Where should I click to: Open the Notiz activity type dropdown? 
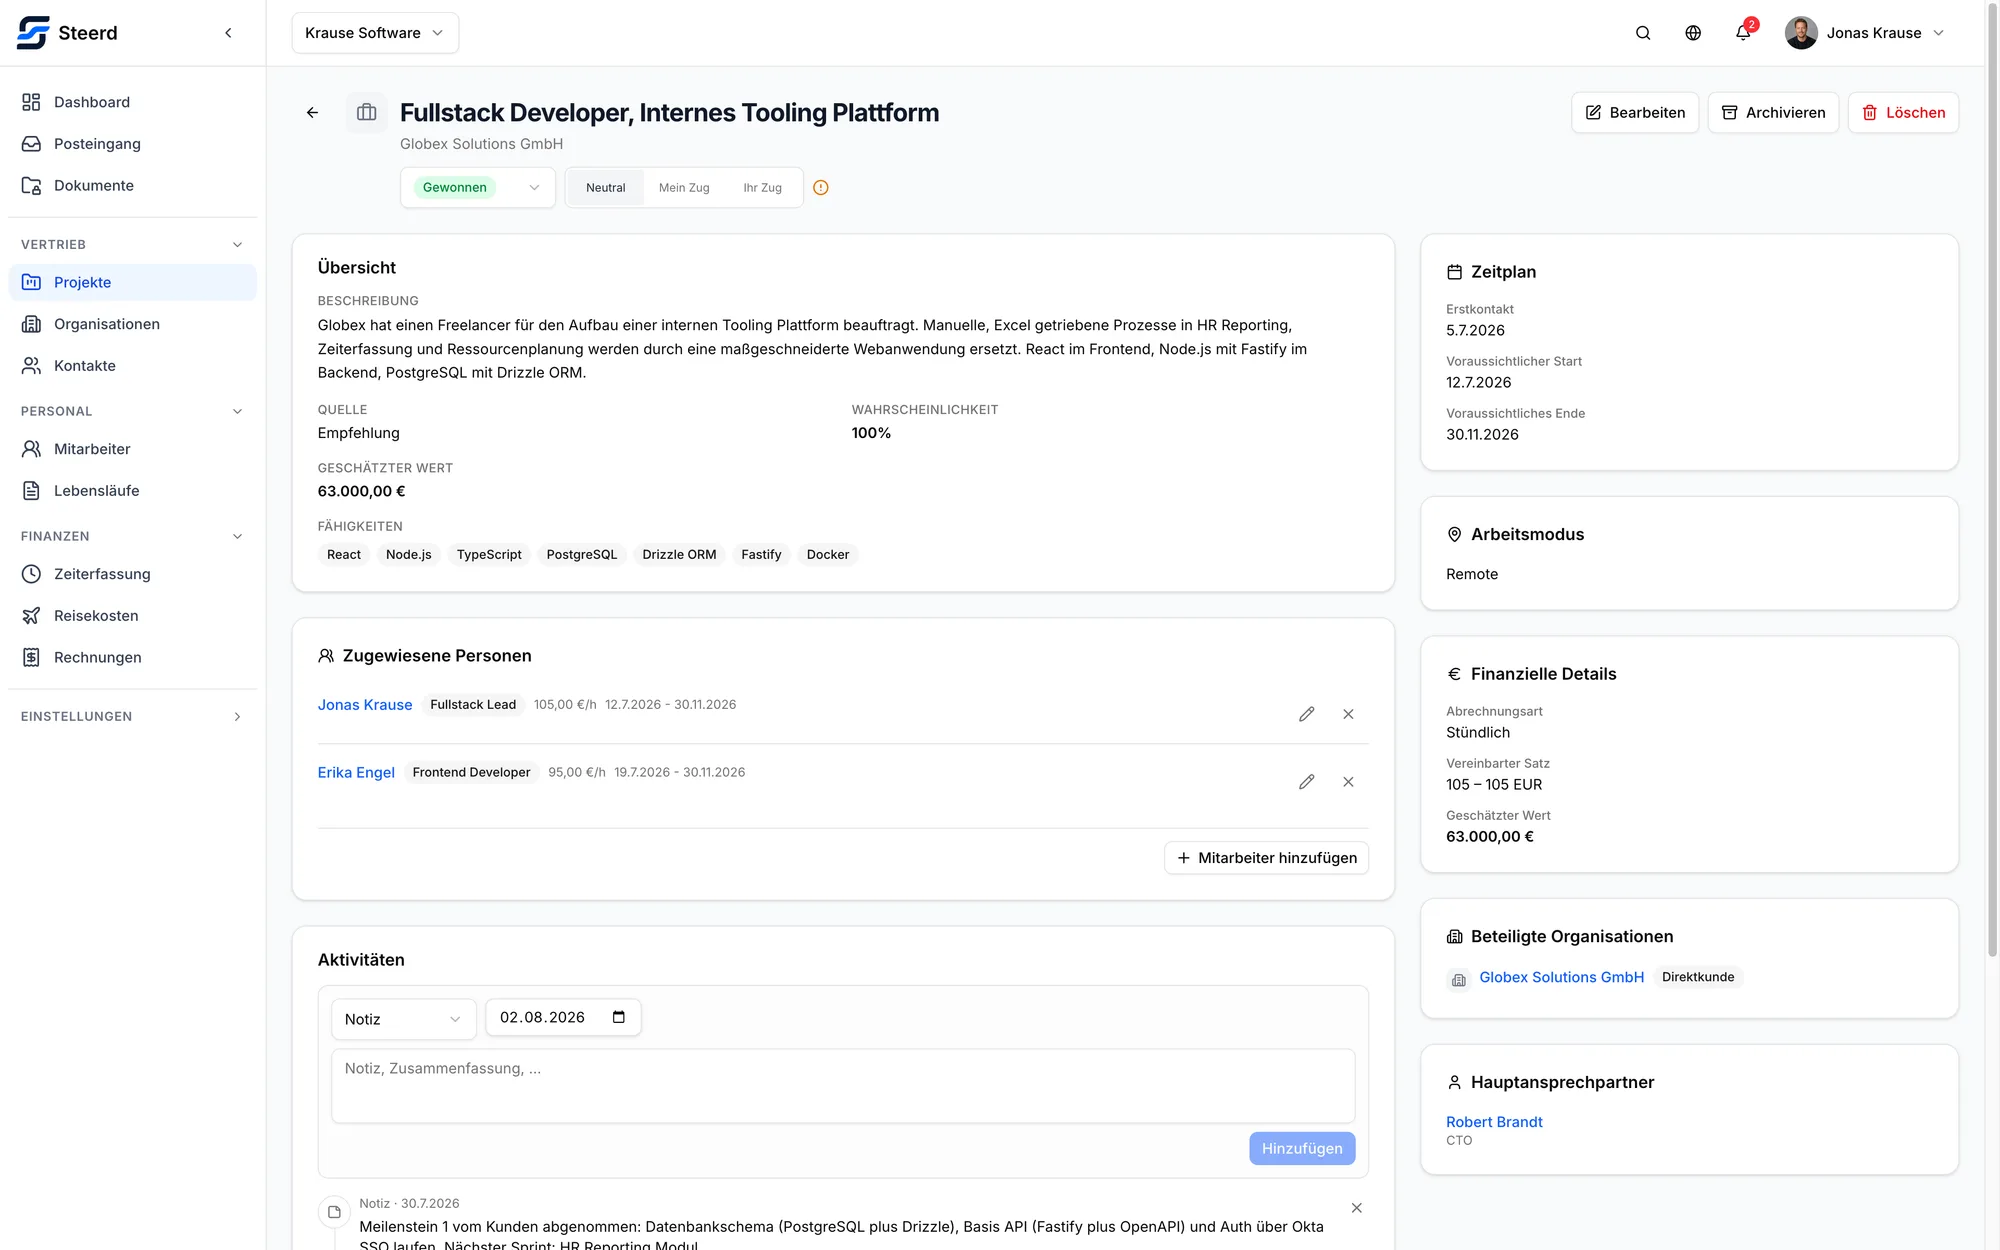[x=403, y=1019]
